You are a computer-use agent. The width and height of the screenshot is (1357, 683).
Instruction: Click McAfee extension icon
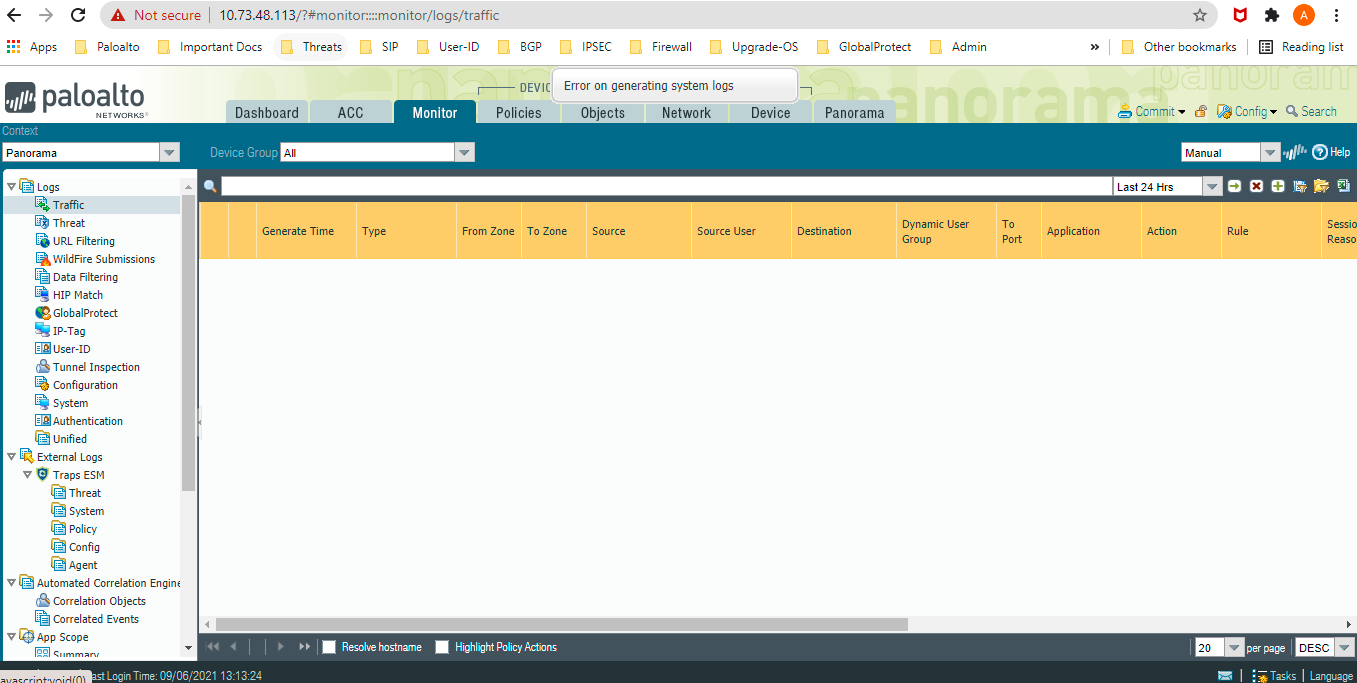pos(1241,15)
